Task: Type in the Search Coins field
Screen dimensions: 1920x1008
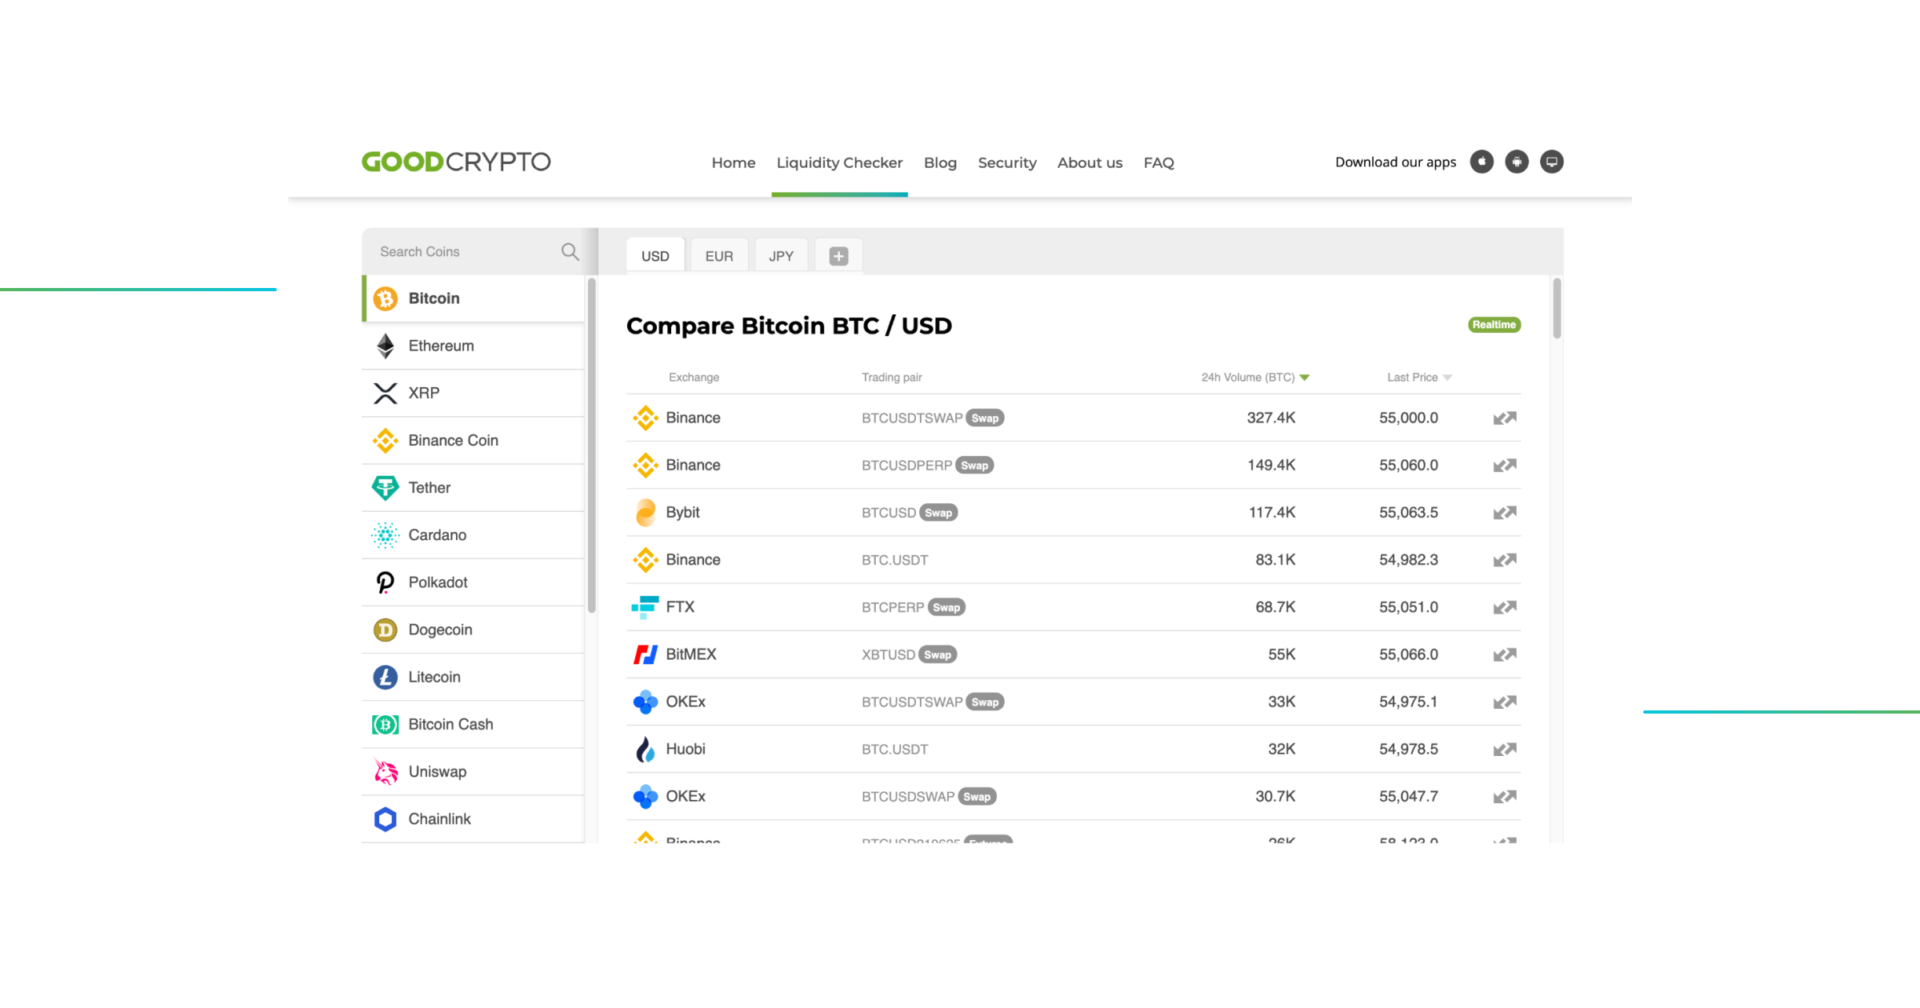Action: [x=460, y=251]
